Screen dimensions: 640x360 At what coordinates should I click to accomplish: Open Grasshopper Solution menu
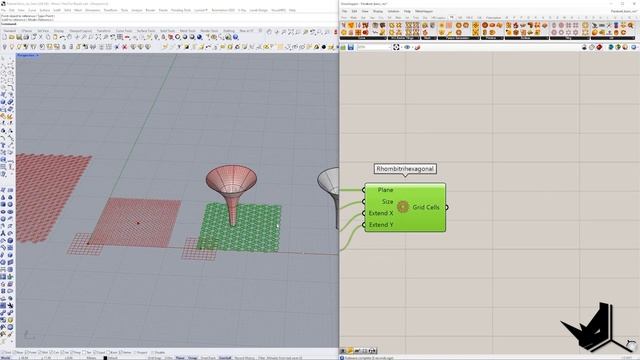tap(393, 11)
